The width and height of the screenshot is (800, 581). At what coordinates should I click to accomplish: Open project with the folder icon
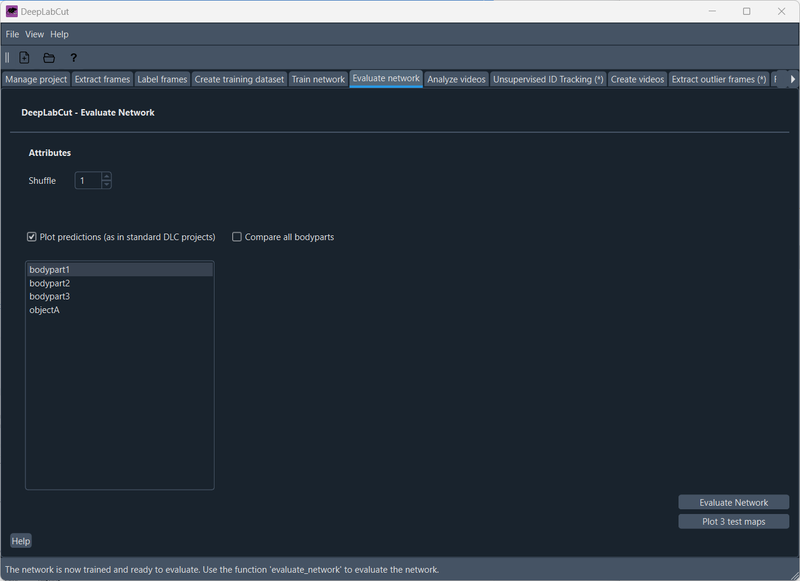click(49, 58)
